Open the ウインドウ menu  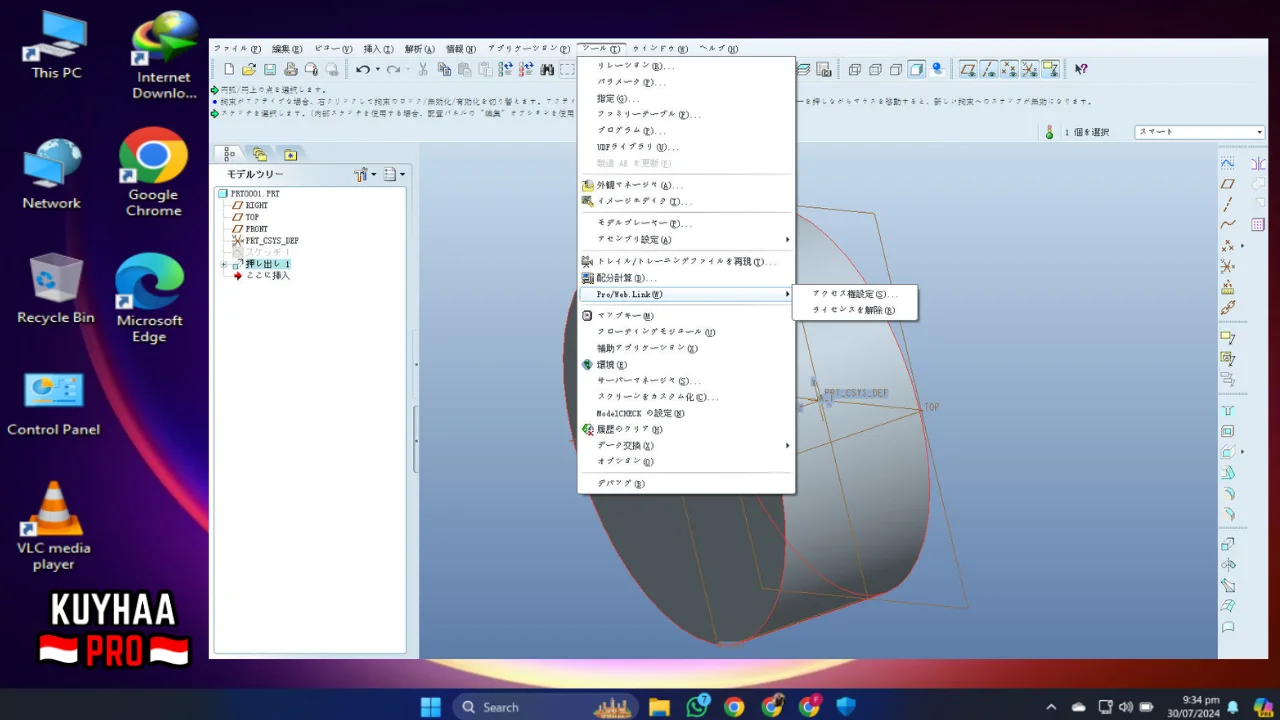coord(660,48)
